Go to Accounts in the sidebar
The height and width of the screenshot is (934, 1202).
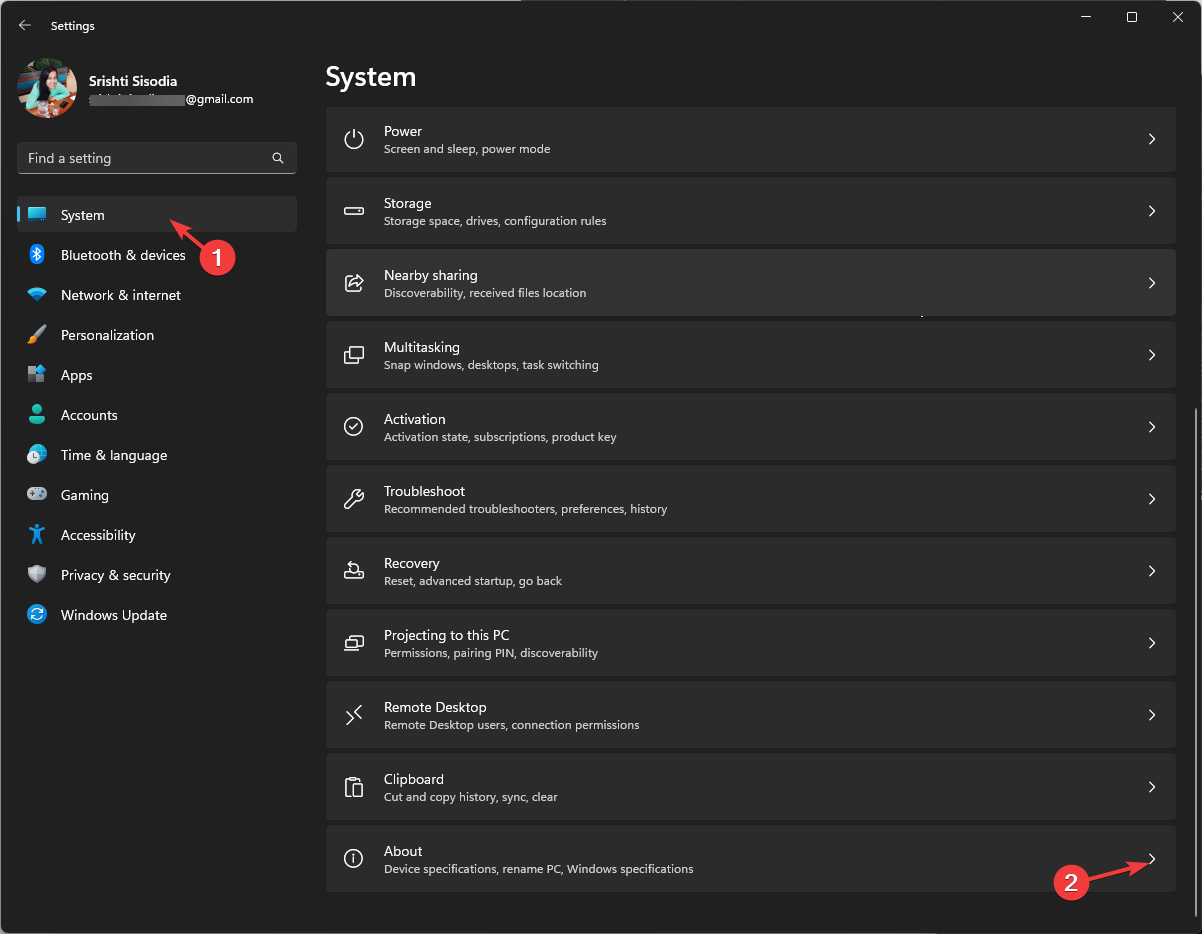pyautogui.click(x=89, y=415)
